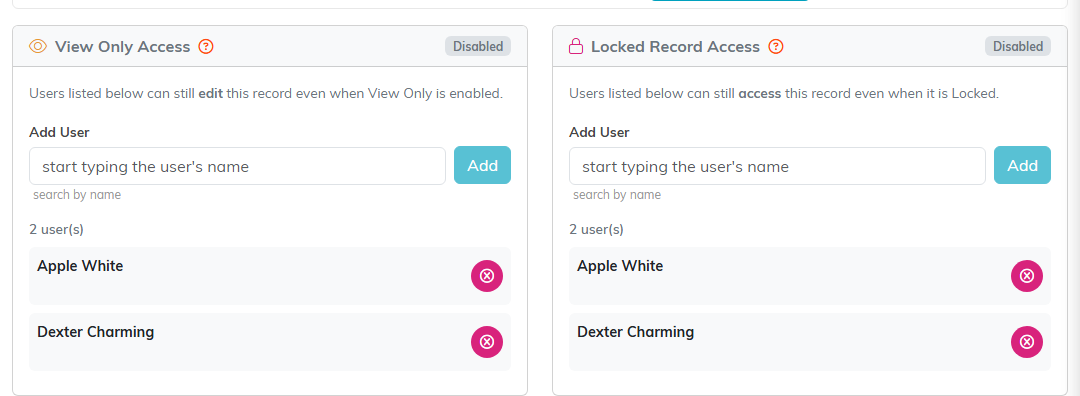Screen dimensions: 1080x396
Task: Click the View Only Access heading
Action: pyautogui.click(x=123, y=47)
